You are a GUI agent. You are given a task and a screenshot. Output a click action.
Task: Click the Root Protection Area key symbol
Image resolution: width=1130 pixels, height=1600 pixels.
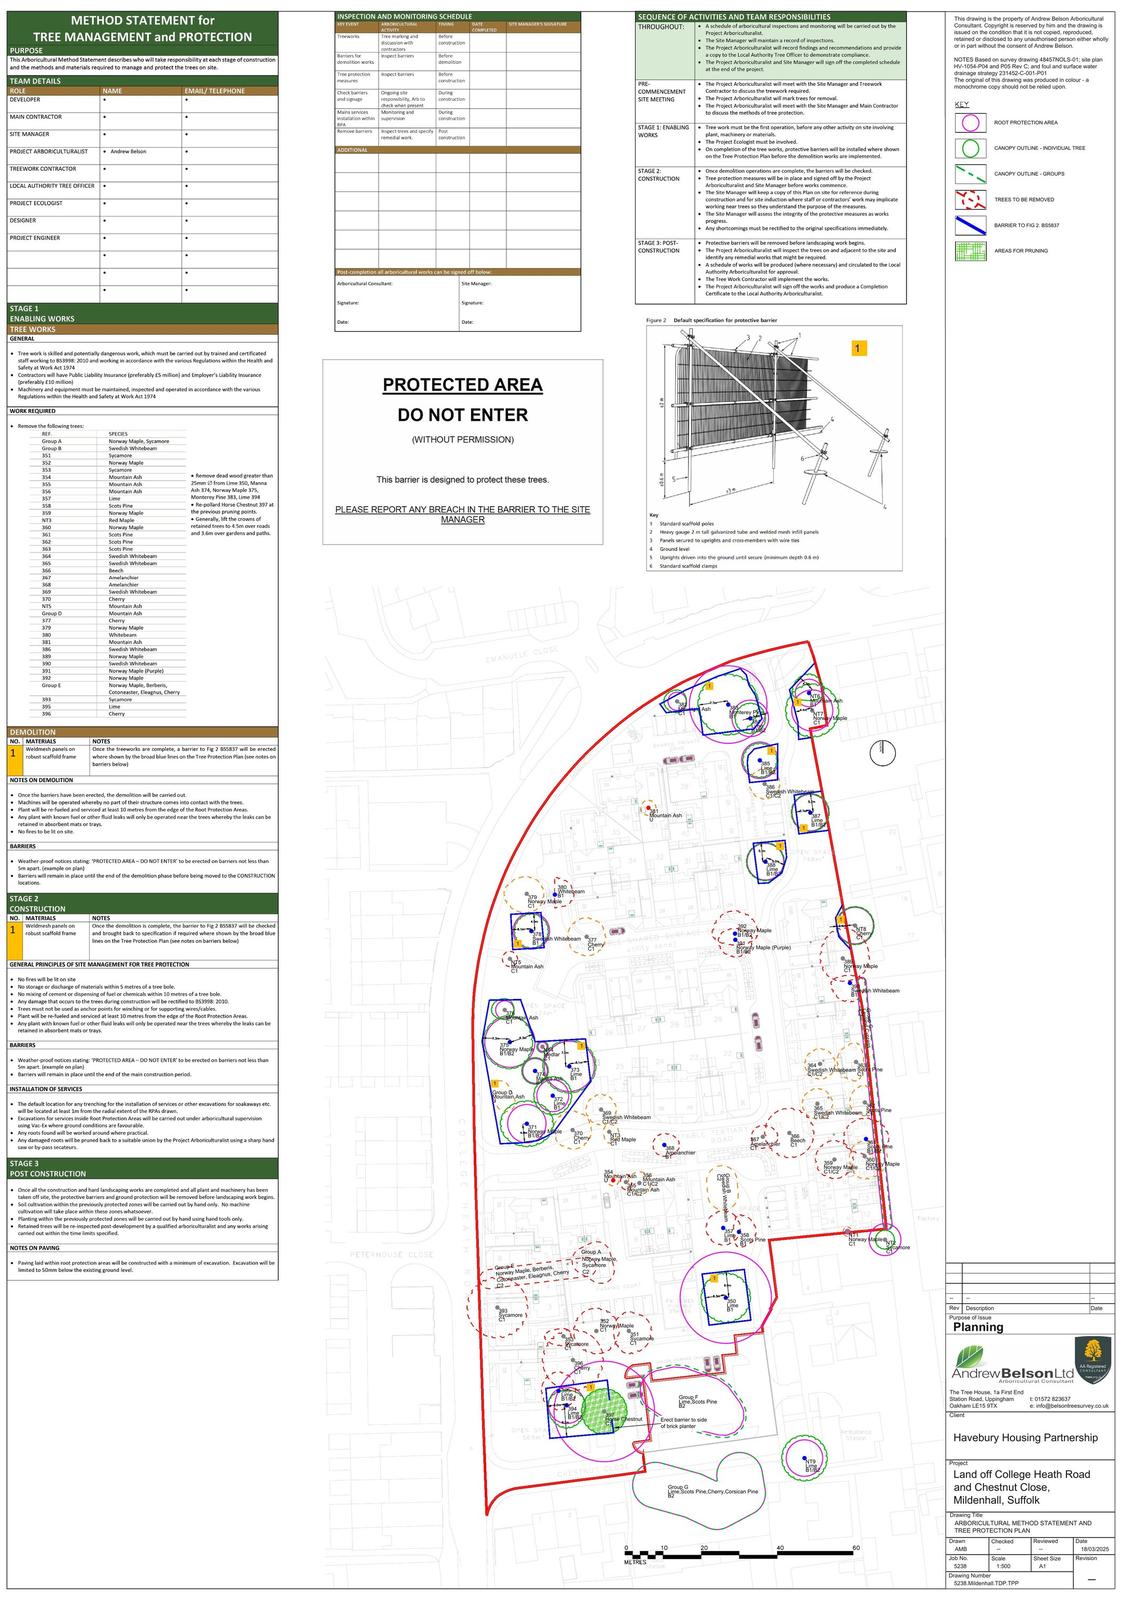[x=967, y=122]
